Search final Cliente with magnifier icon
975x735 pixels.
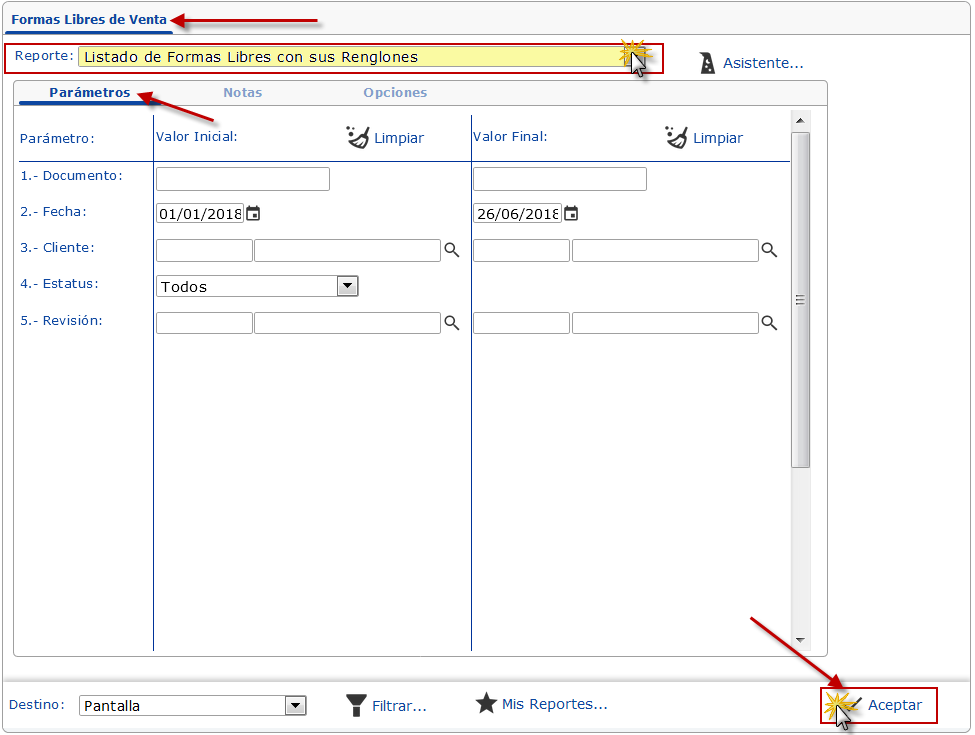(x=769, y=250)
